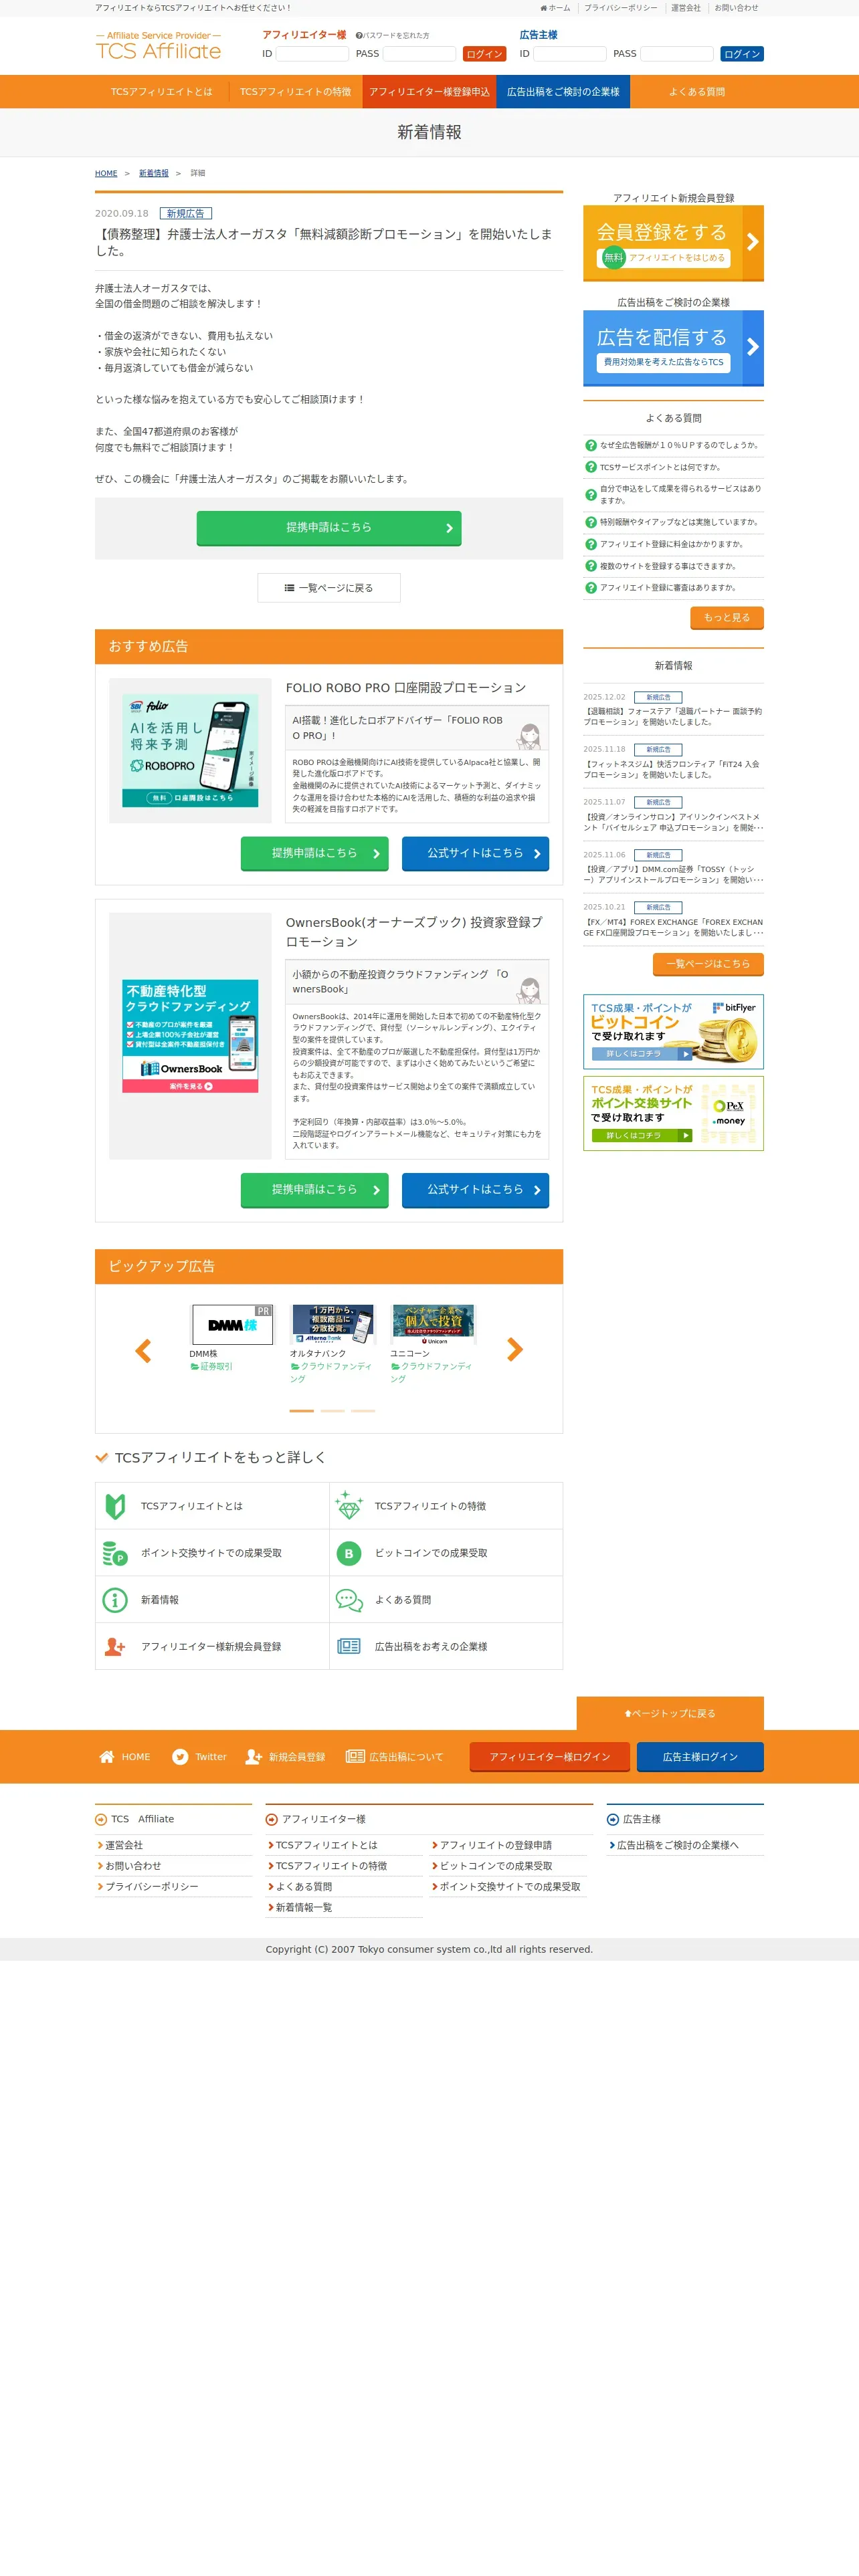This screenshot has width=859, height=2576.
Task: Click the green bitcoin B icon
Action: pos(349,1553)
